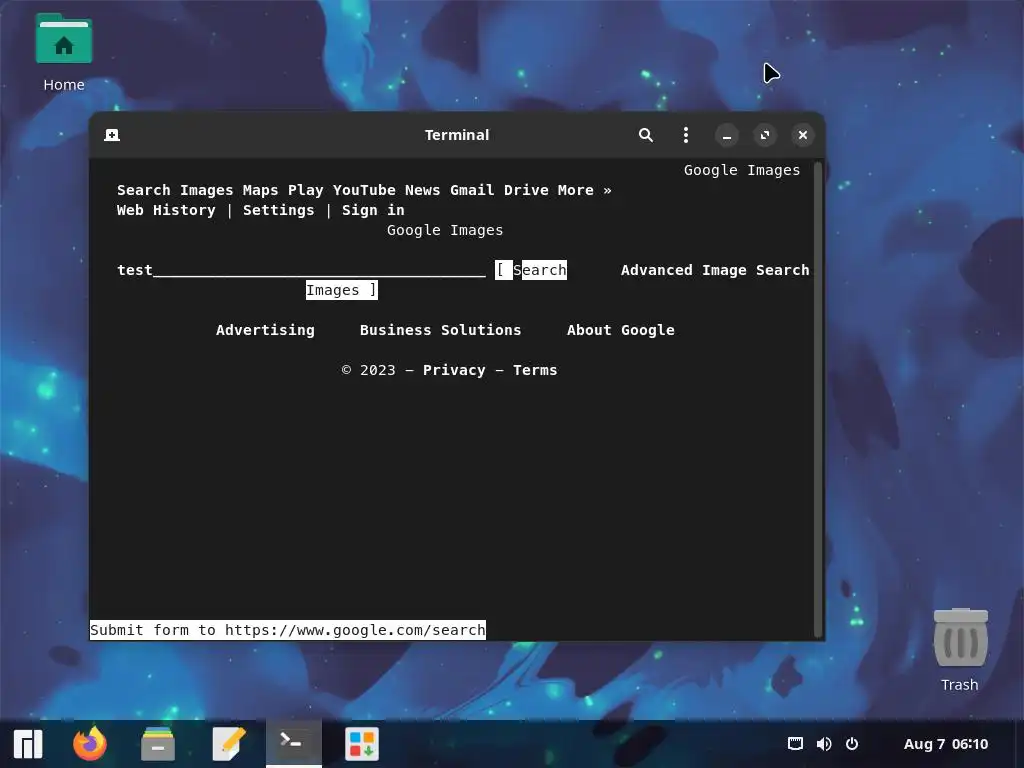Follow the Images link in the top navigation
Viewport: 1024px width, 768px height.
coord(206,190)
